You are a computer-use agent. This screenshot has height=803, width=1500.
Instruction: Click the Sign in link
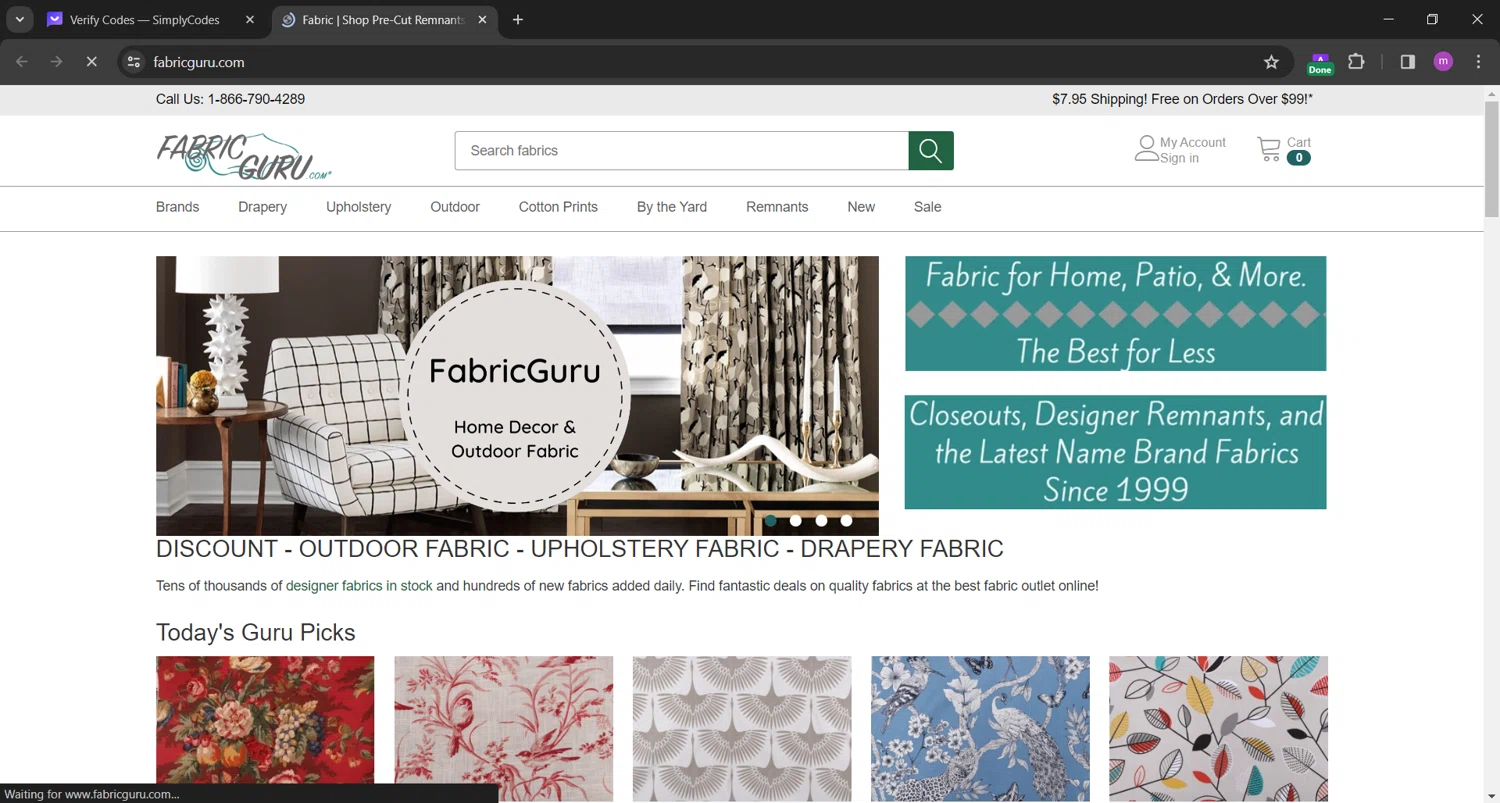(1179, 158)
